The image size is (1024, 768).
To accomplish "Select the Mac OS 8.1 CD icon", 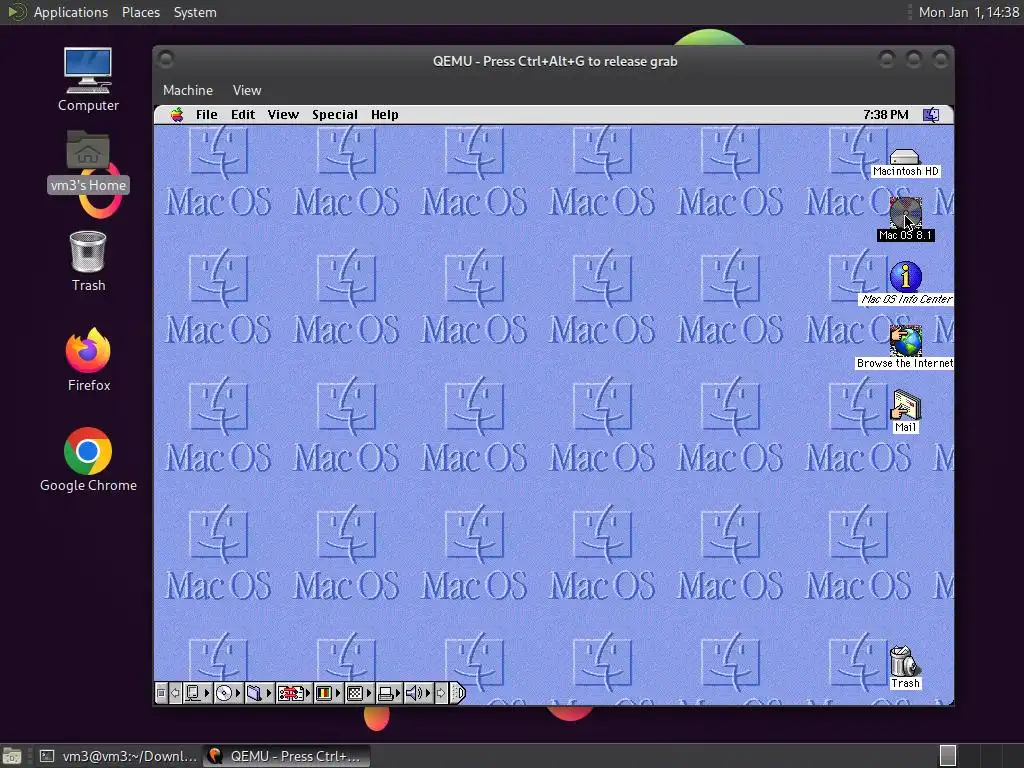I will click(905, 219).
